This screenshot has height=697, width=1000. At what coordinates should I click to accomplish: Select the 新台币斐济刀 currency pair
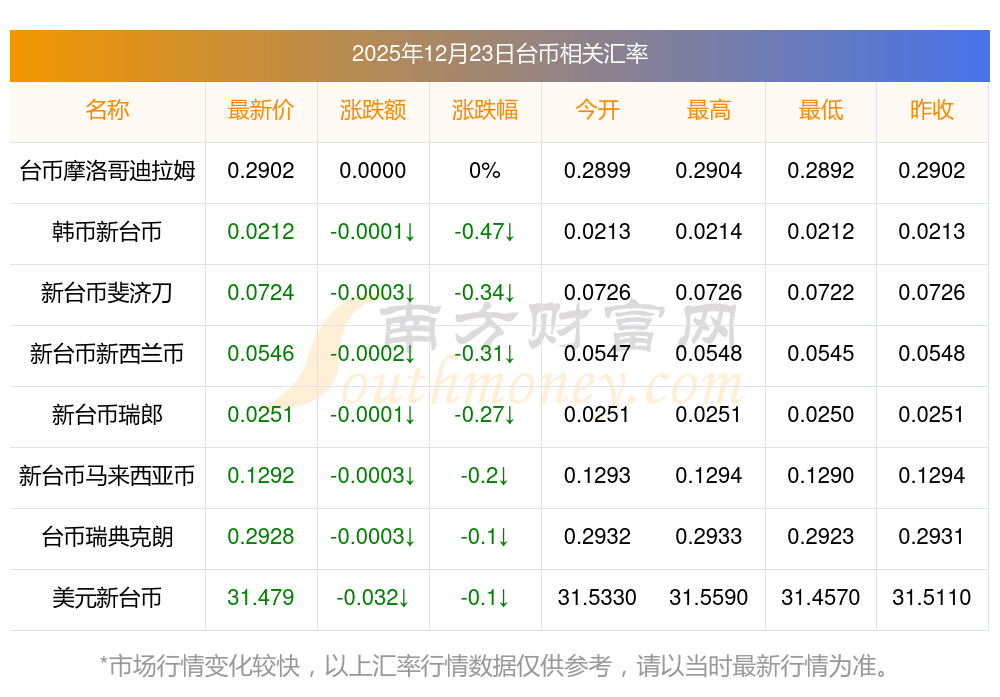click(x=107, y=293)
